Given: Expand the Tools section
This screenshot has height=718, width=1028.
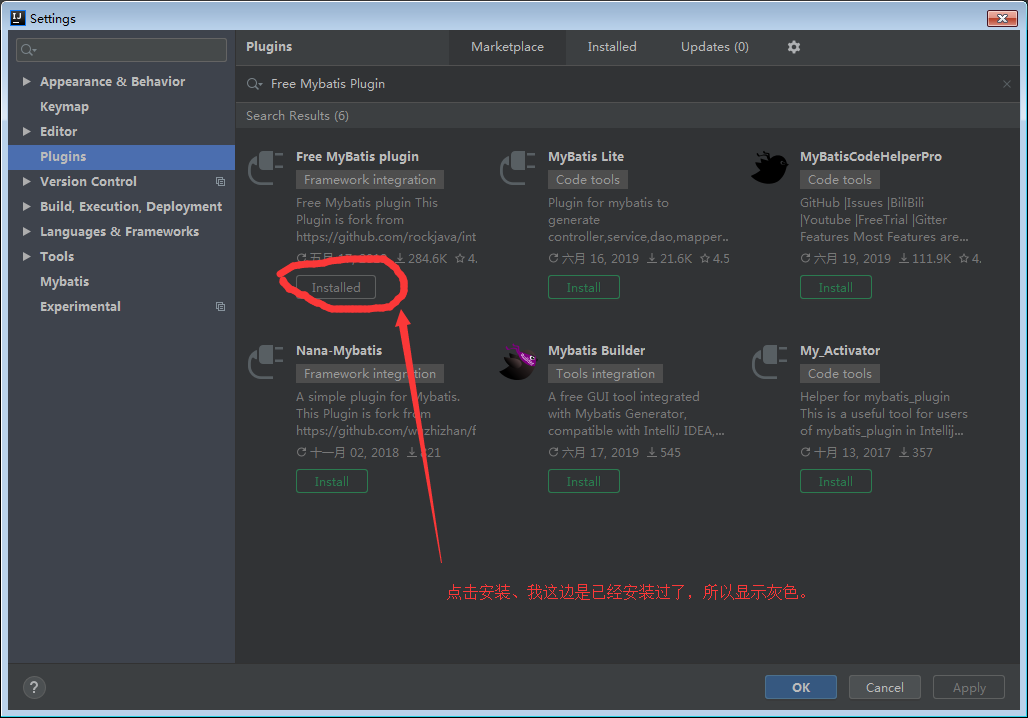Looking at the screenshot, I should (26, 256).
